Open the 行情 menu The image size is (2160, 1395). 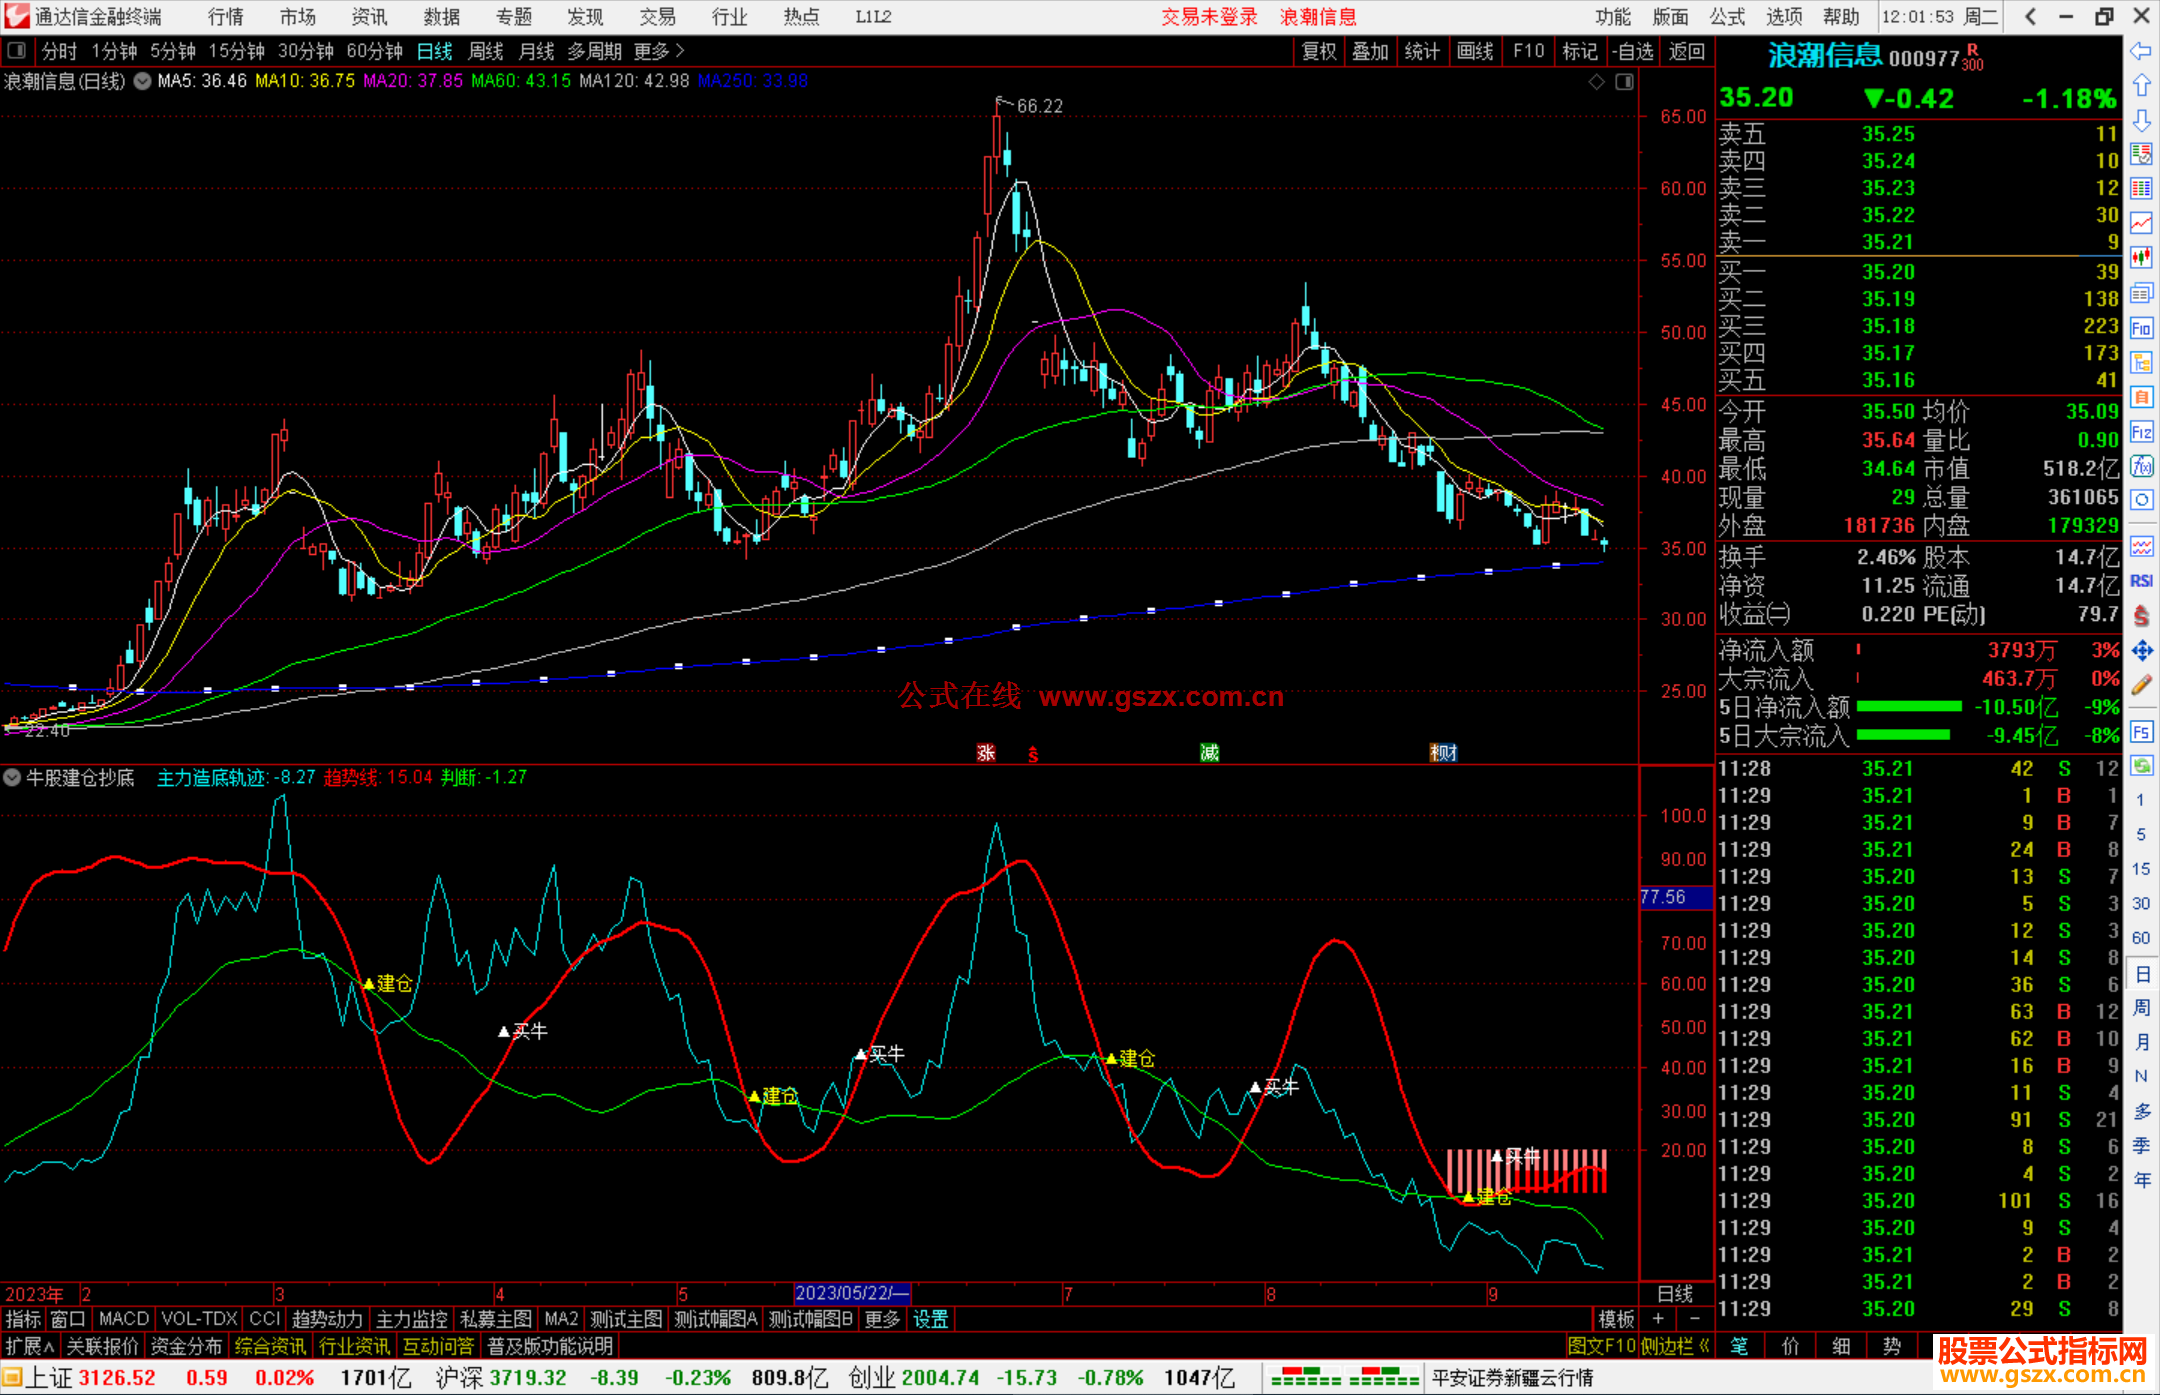226,16
